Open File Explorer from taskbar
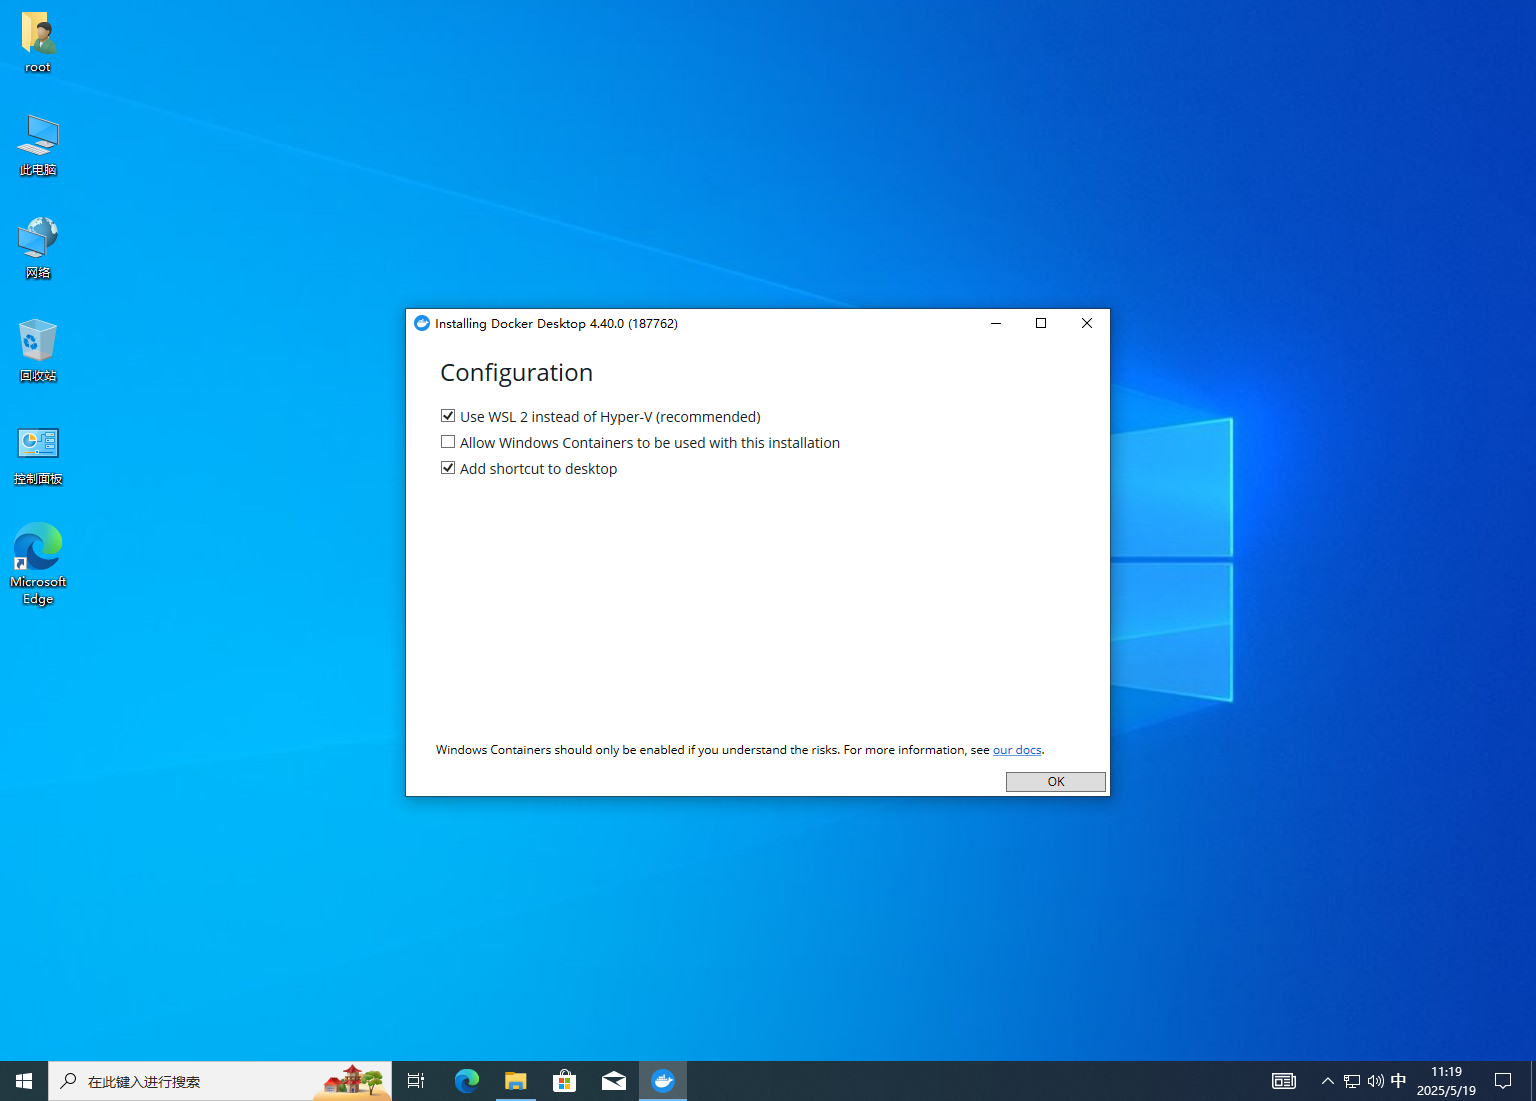Image resolution: width=1536 pixels, height=1101 pixels. tap(516, 1081)
